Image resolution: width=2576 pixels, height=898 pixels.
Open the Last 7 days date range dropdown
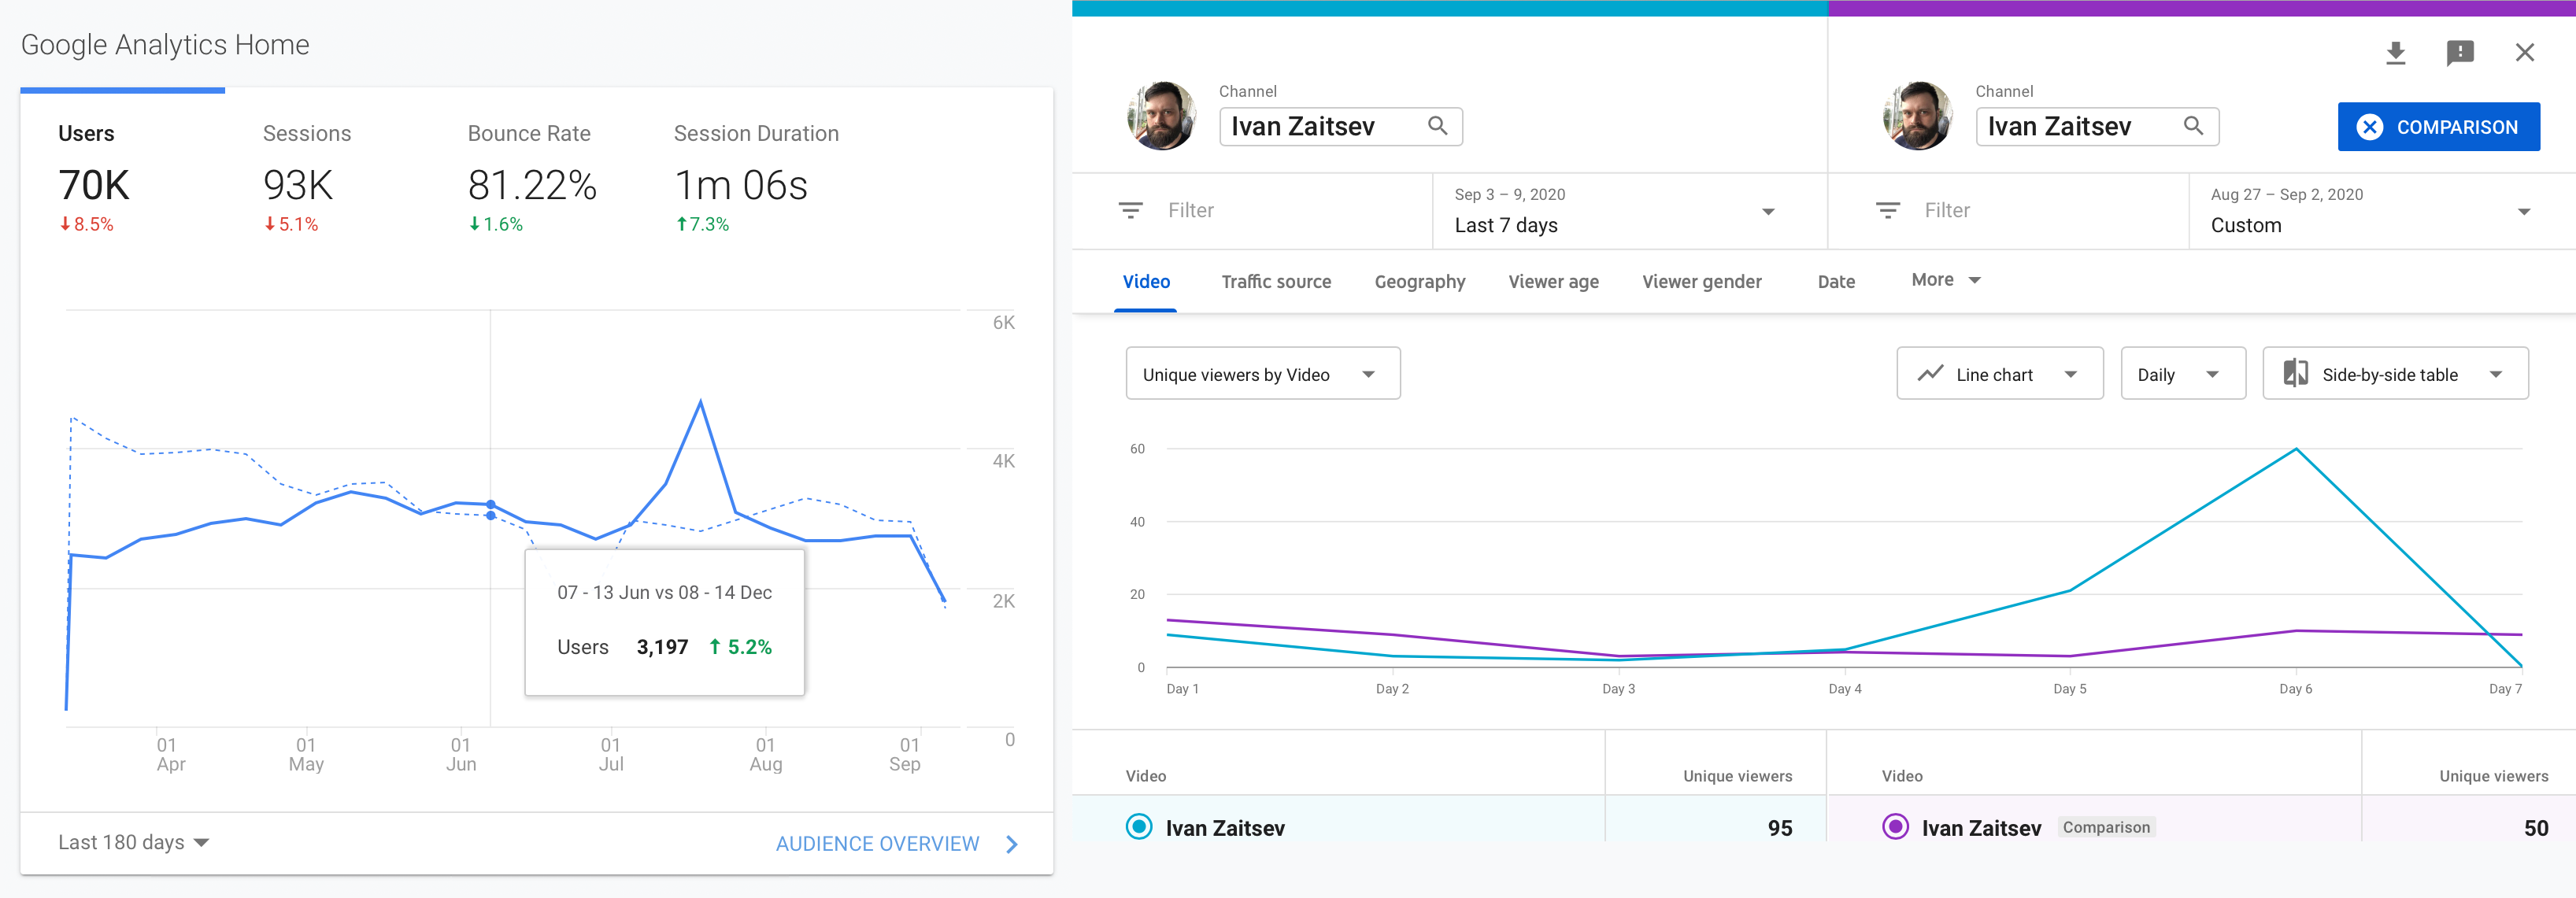pyautogui.click(x=1630, y=211)
